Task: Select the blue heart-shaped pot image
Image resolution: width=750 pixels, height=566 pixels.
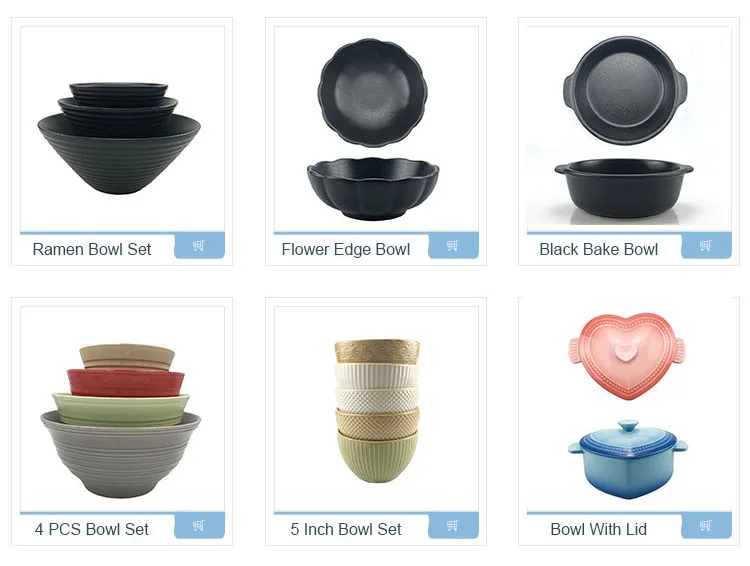Action: click(628, 459)
